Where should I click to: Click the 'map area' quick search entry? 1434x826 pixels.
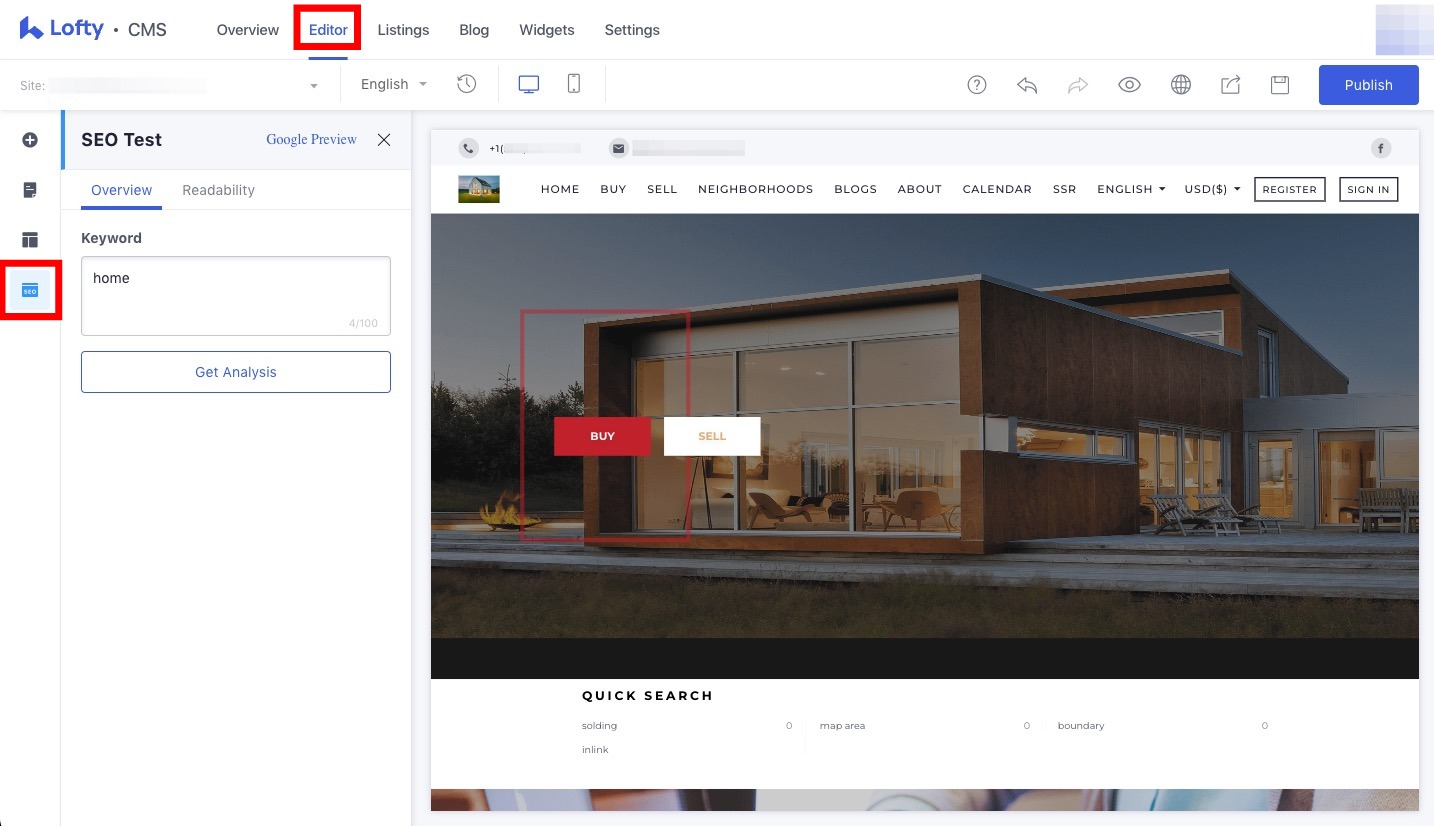pos(842,726)
